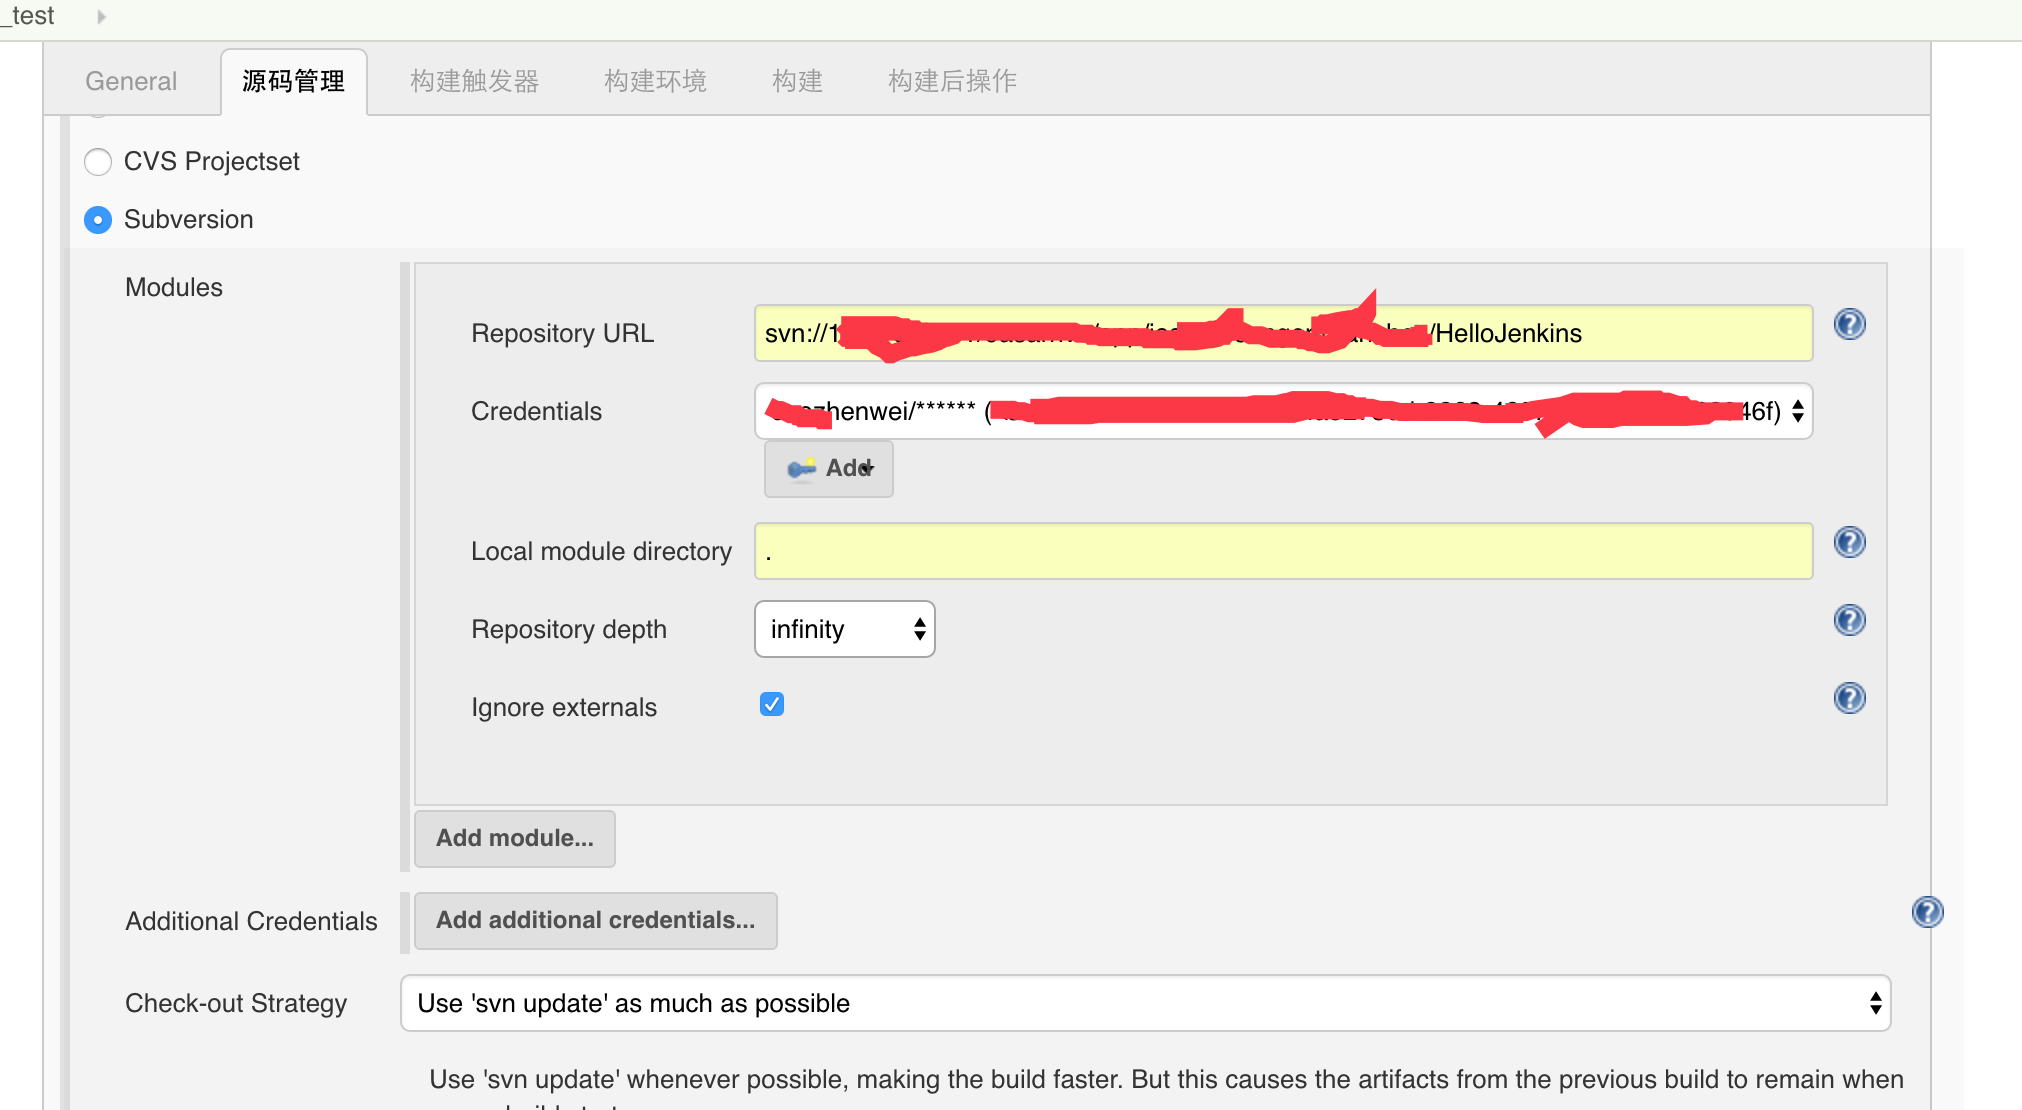This screenshot has height=1110, width=2022.
Task: Click the Subversion radio button
Action: (96, 219)
